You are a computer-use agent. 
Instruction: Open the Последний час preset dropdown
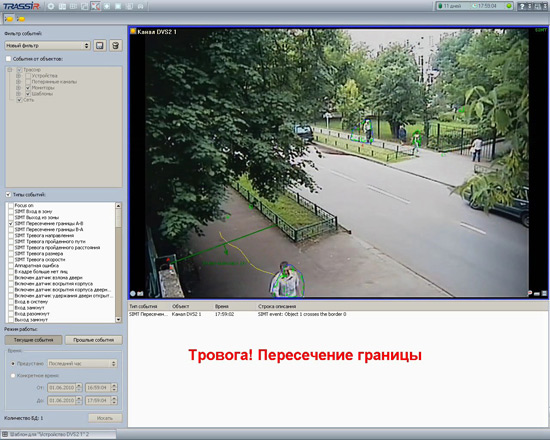(x=82, y=364)
